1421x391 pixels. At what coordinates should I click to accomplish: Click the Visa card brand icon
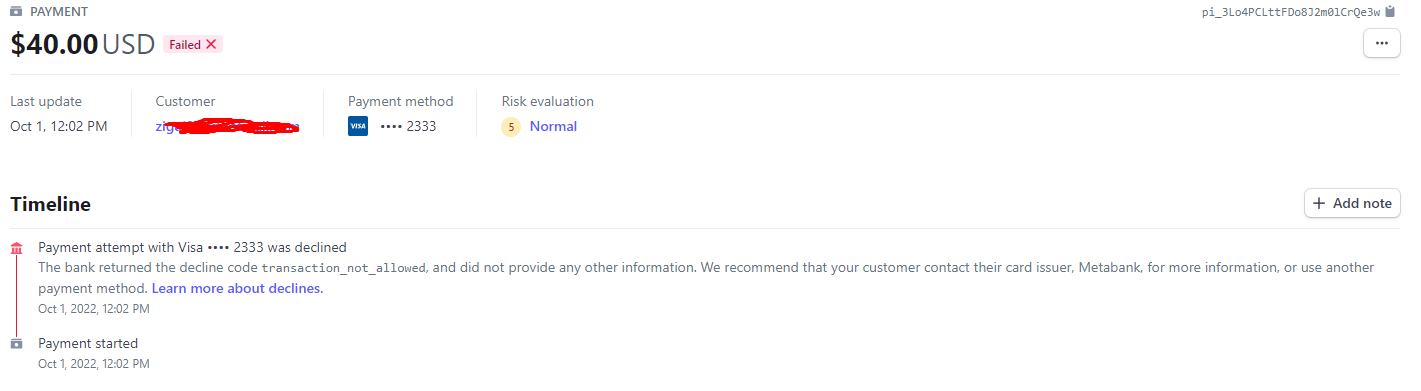click(358, 126)
